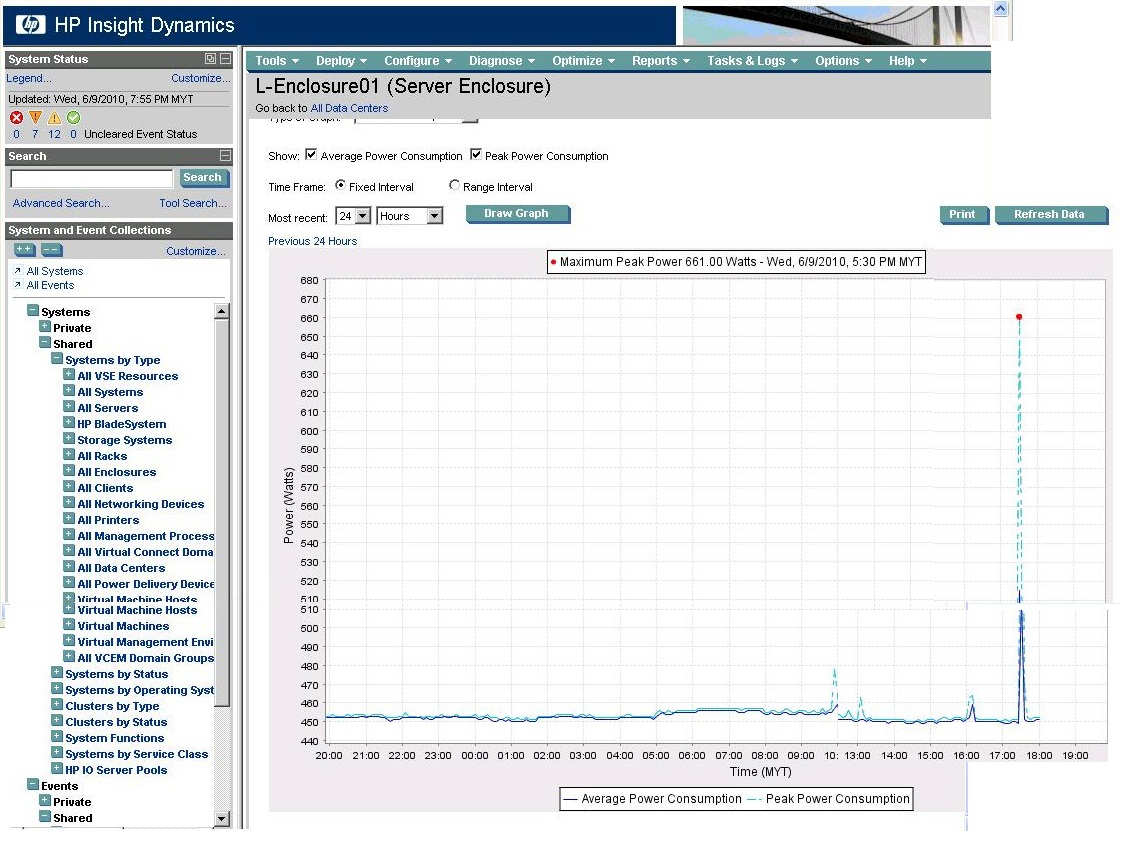Viewport: 1126px width, 852px height.
Task: Select All Racks in the tree
Action: 102,455
